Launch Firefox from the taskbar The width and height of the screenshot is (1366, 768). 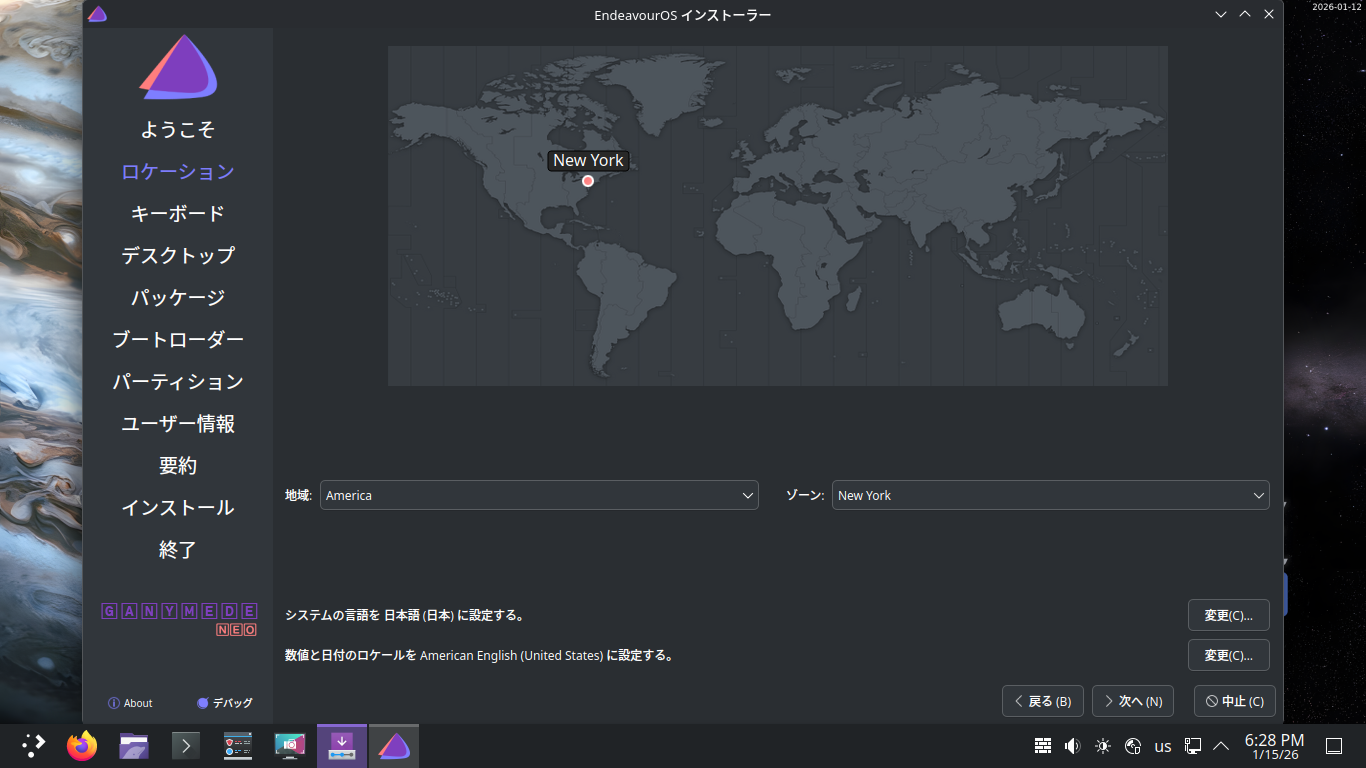click(82, 745)
